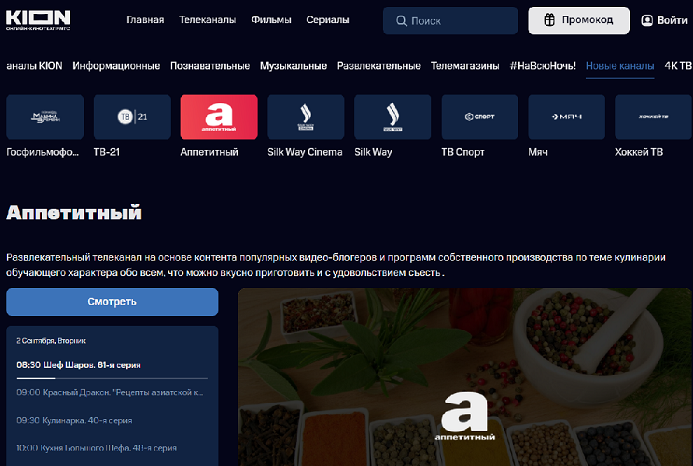Viewport: 693px width, 466px height.
Task: Open the Сериалы section
Action: (327, 20)
